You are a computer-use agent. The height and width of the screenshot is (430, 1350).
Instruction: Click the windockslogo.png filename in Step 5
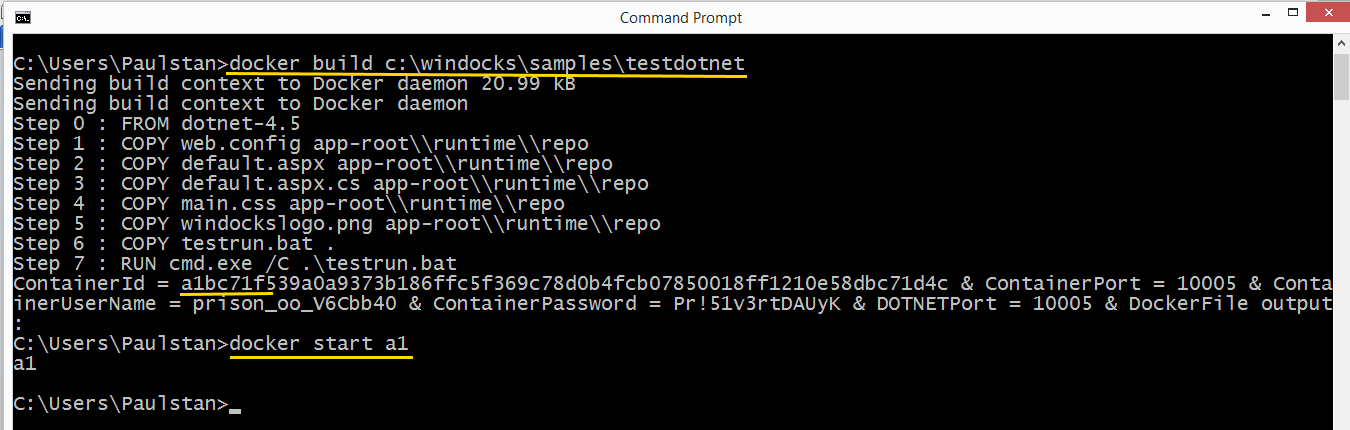point(277,224)
